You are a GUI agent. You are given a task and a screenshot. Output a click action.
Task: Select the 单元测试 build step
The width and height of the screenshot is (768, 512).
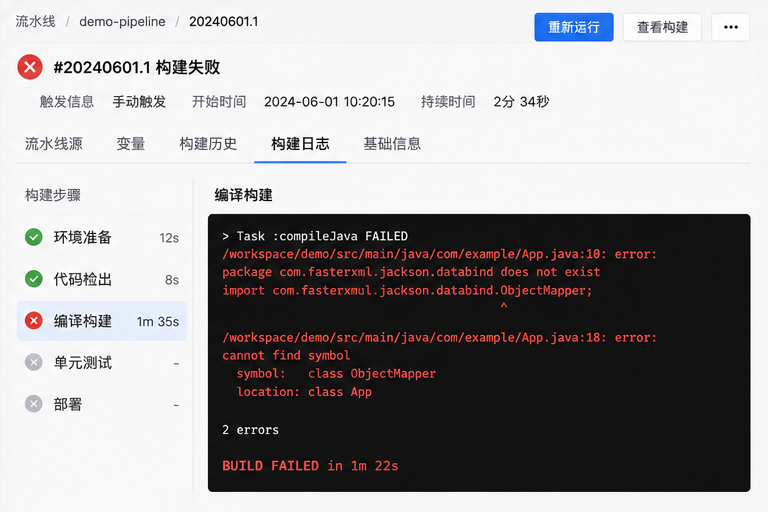pos(102,363)
